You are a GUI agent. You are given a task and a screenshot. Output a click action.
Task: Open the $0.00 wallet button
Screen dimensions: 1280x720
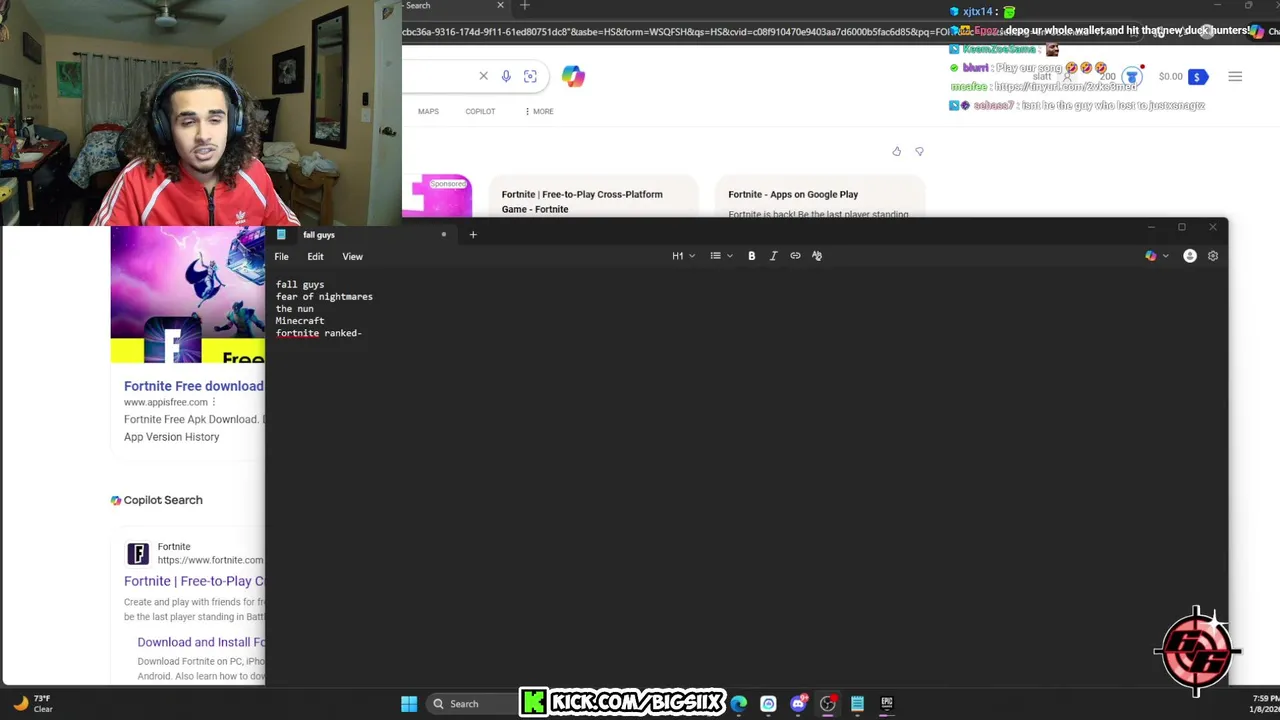tap(1183, 77)
